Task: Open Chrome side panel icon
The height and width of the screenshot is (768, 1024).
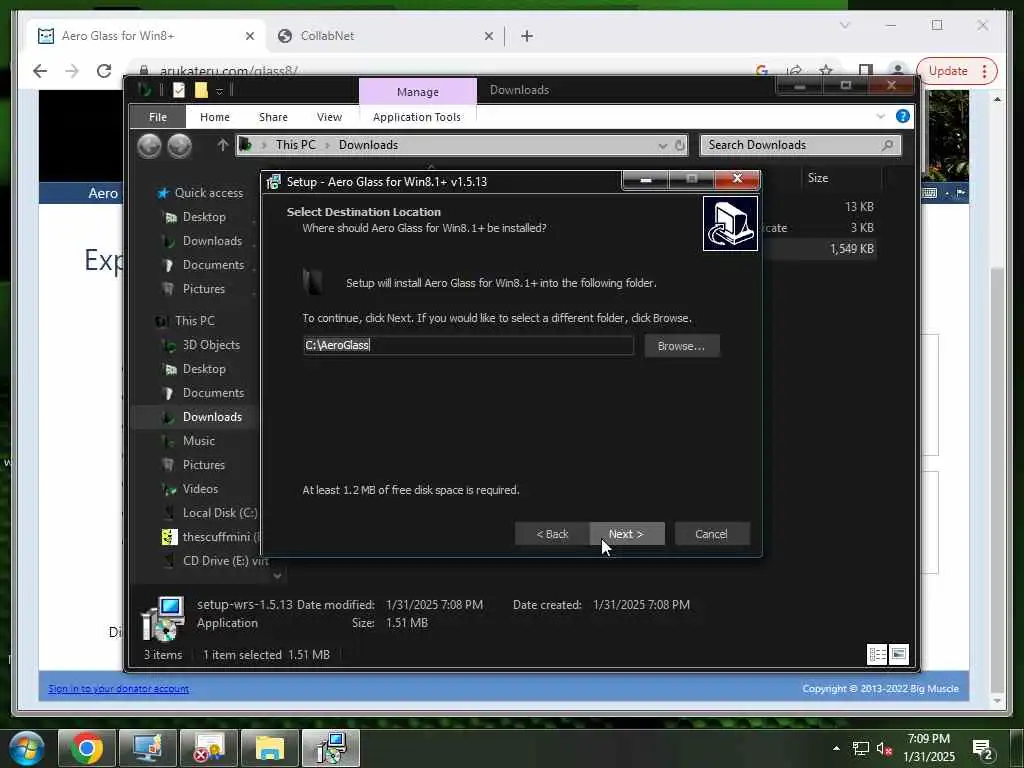Action: pos(865,71)
